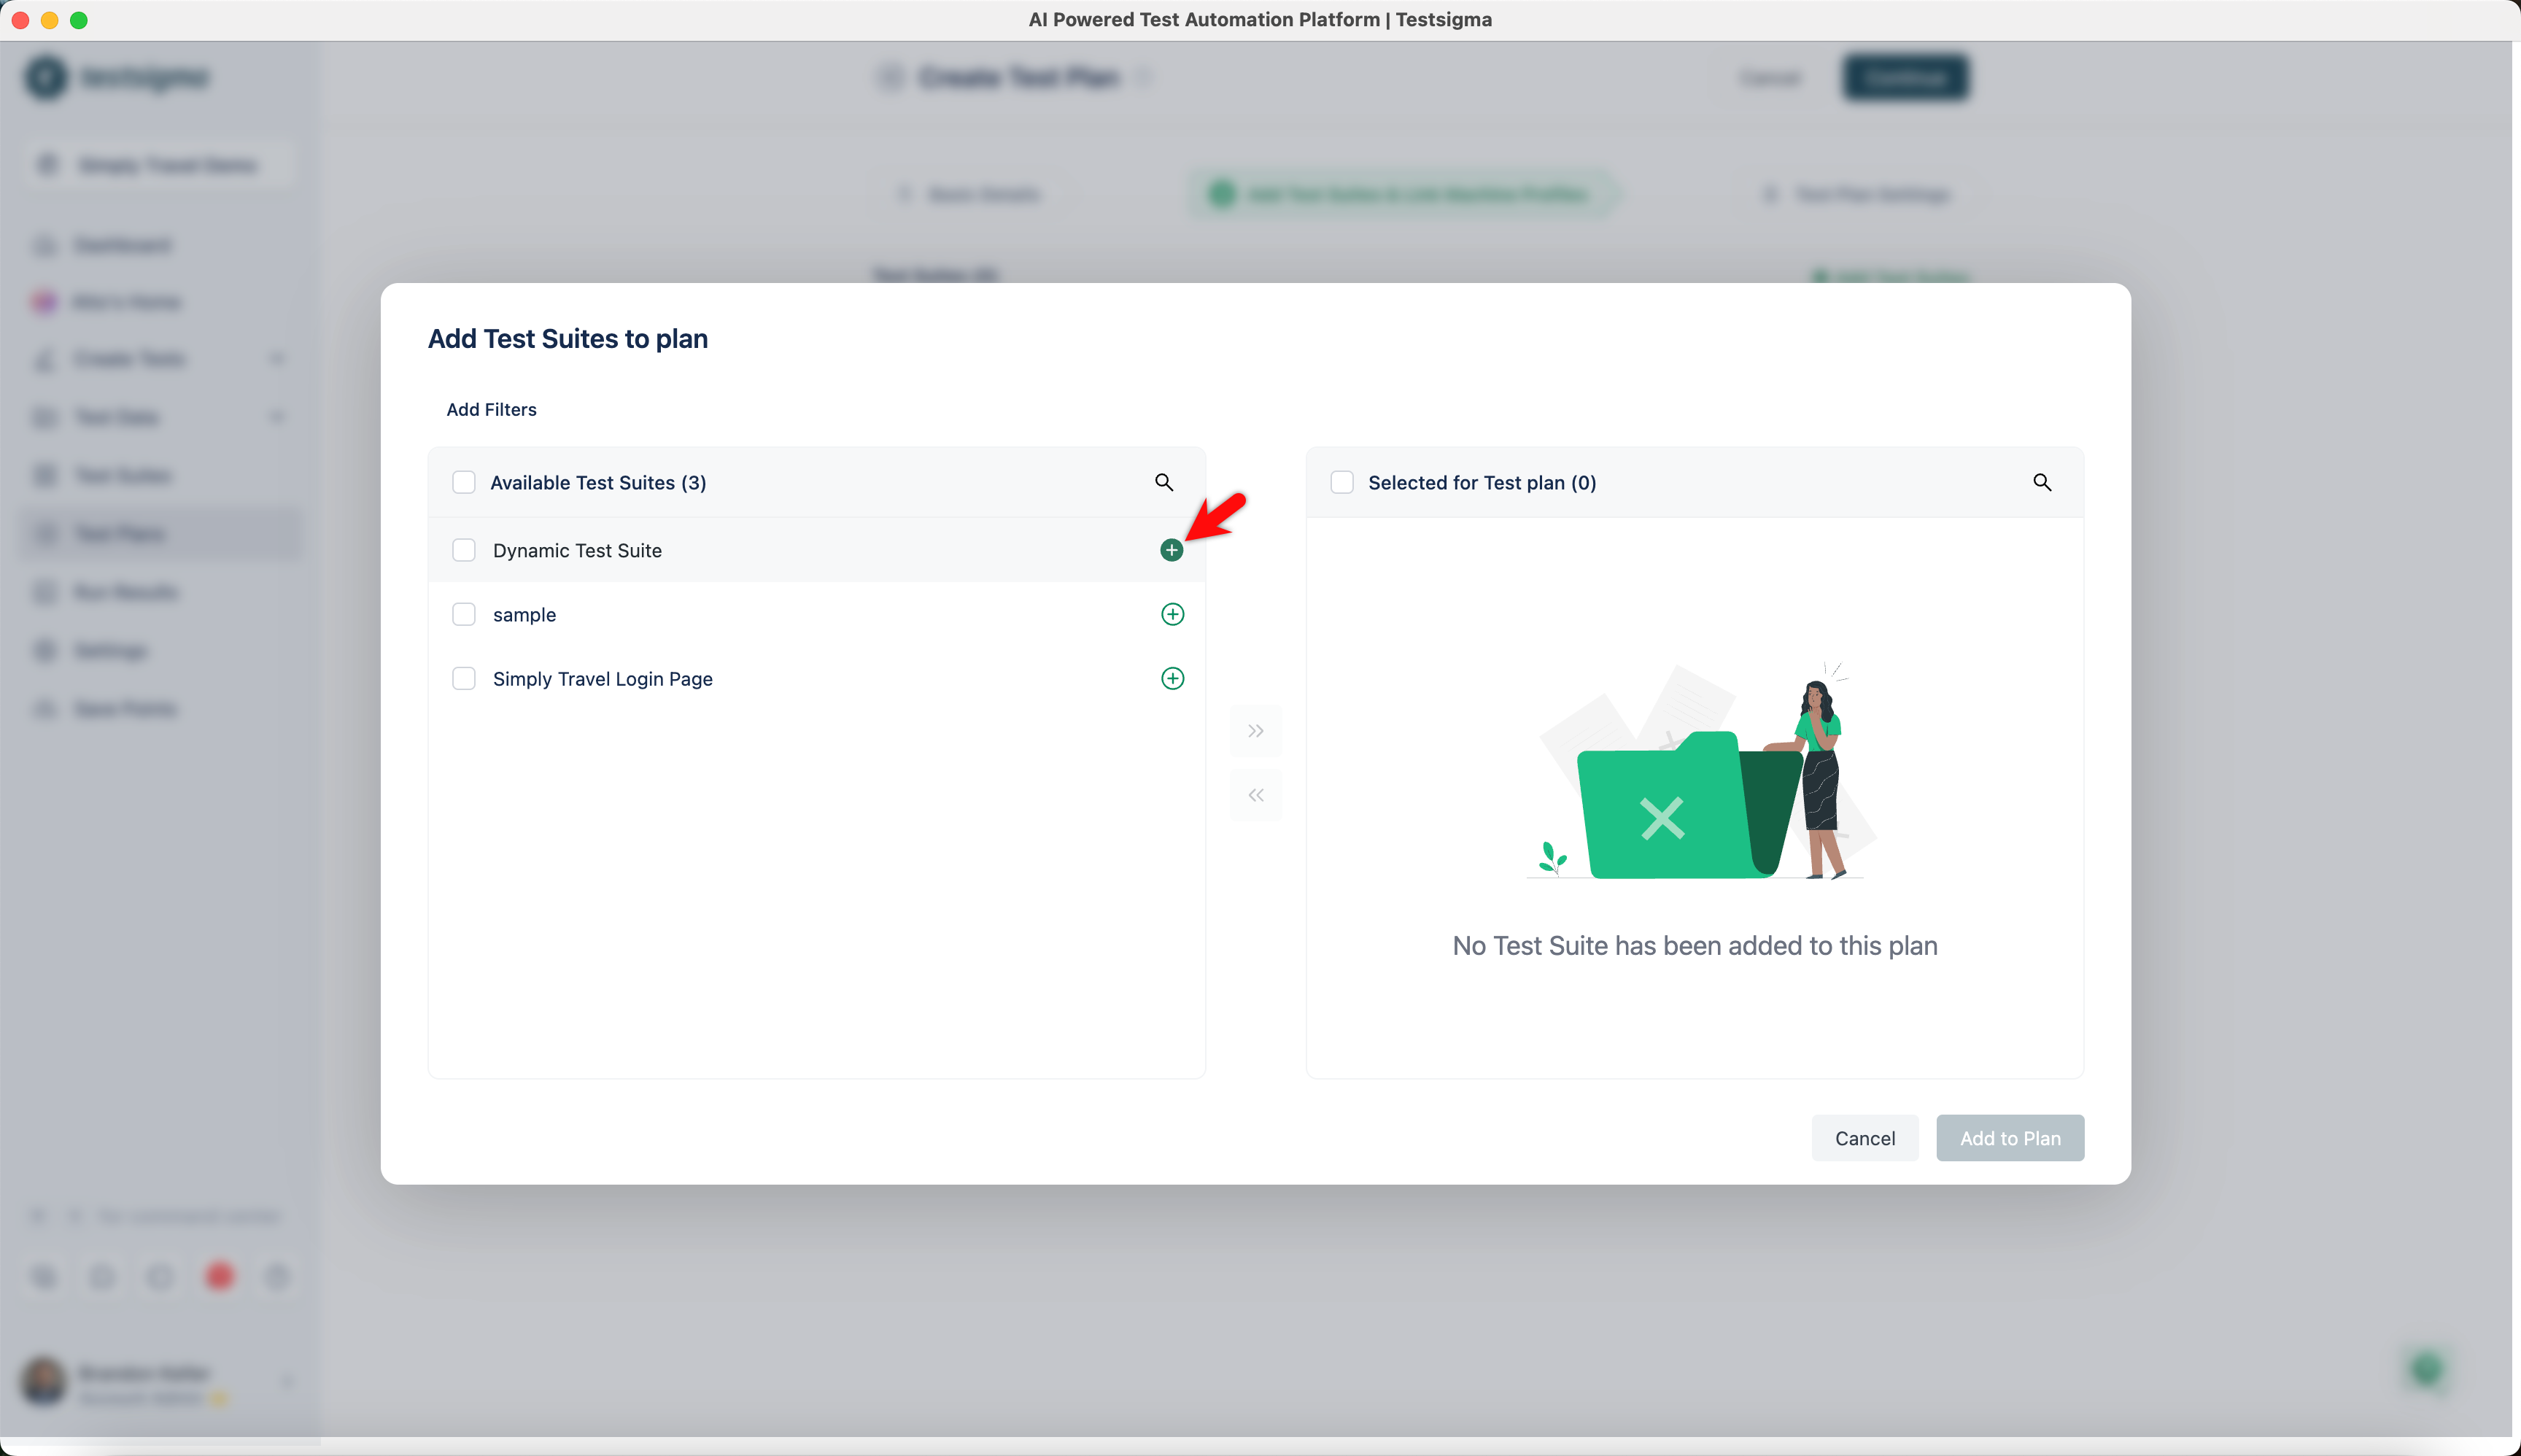
Task: Click the red recording icon in the sidebar
Action: (220, 1276)
